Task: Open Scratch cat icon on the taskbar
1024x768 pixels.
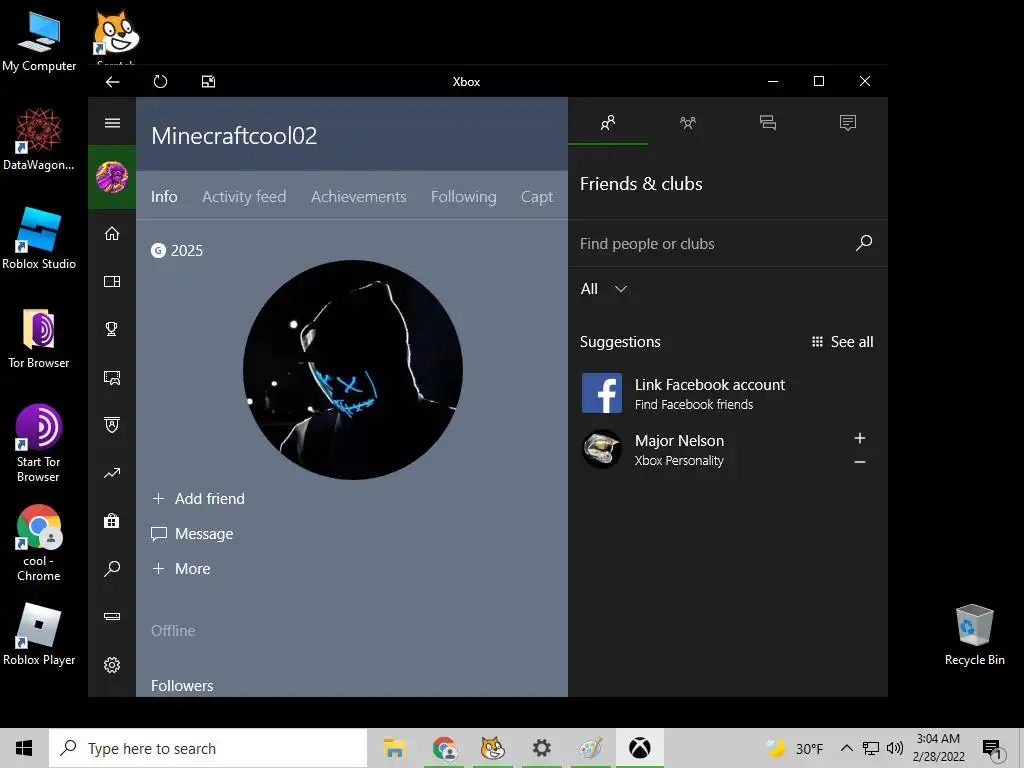Action: point(492,748)
